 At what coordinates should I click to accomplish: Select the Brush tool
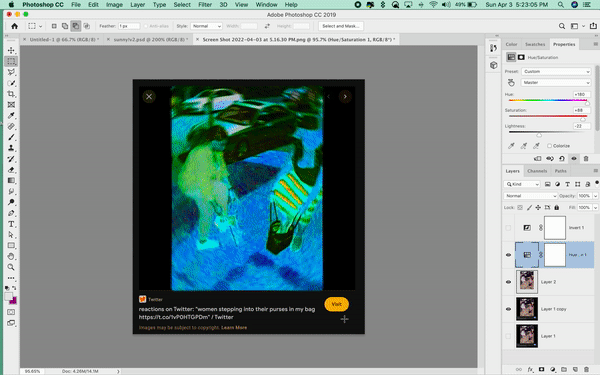(x=11, y=137)
